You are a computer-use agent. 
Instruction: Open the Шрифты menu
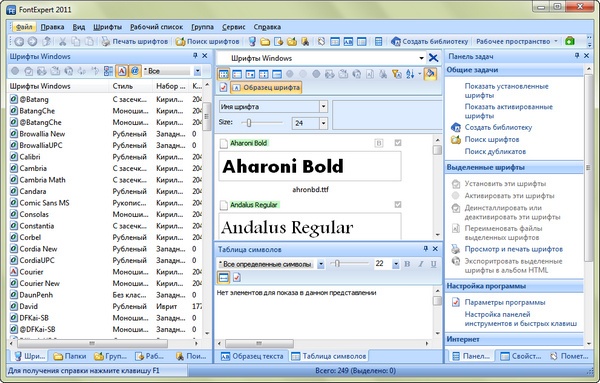108,27
